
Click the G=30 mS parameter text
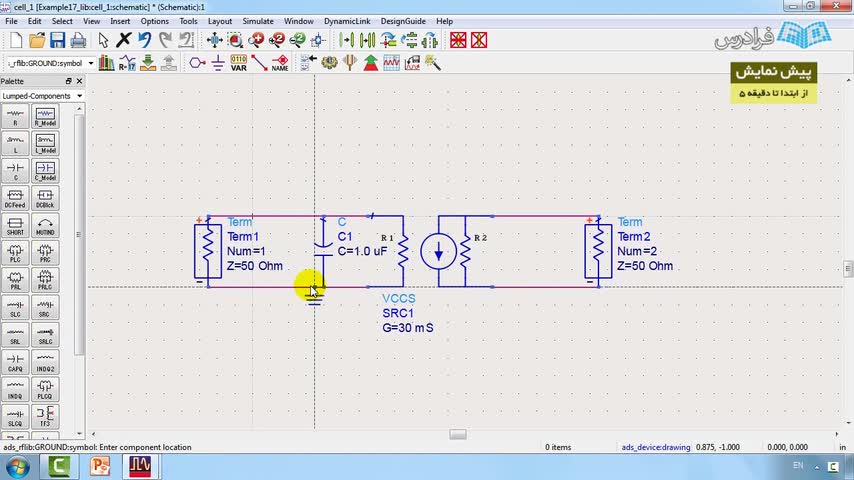407,328
